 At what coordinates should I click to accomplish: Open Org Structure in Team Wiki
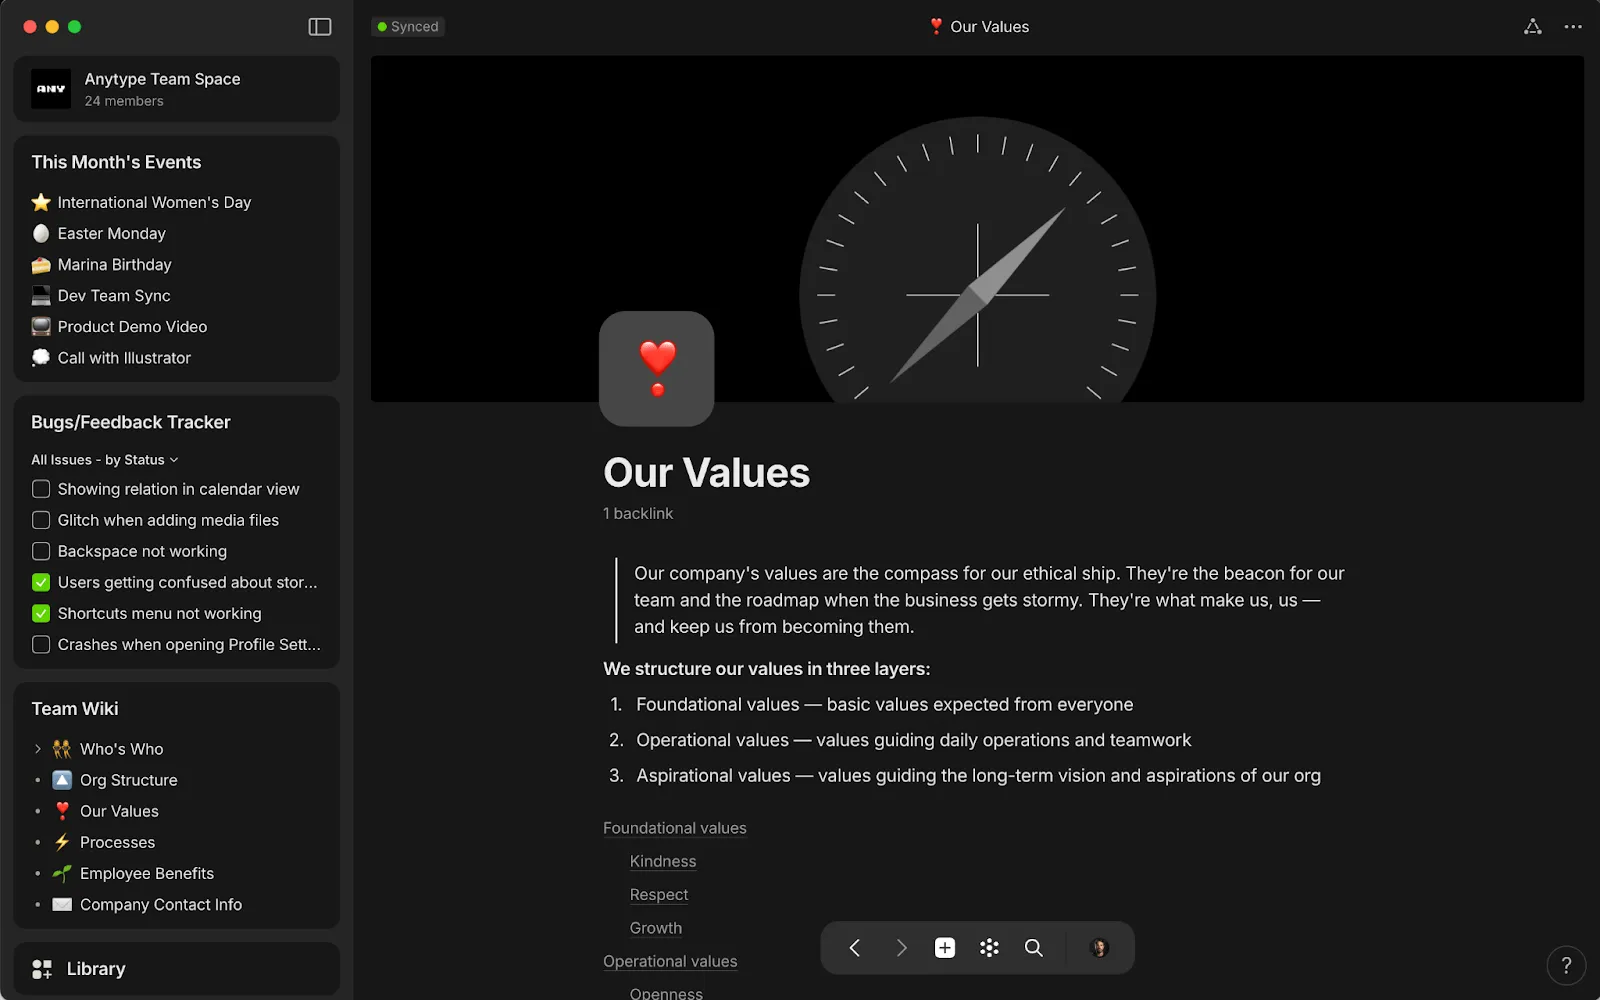click(129, 780)
